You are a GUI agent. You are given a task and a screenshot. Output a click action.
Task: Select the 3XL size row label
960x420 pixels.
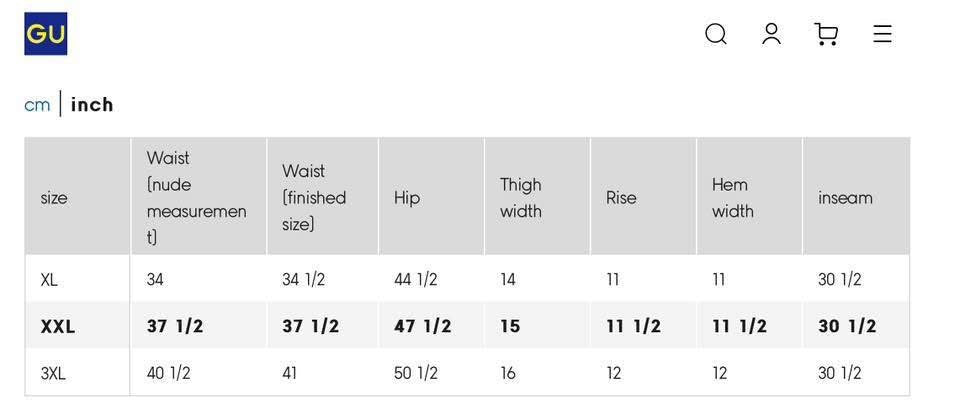[53, 373]
